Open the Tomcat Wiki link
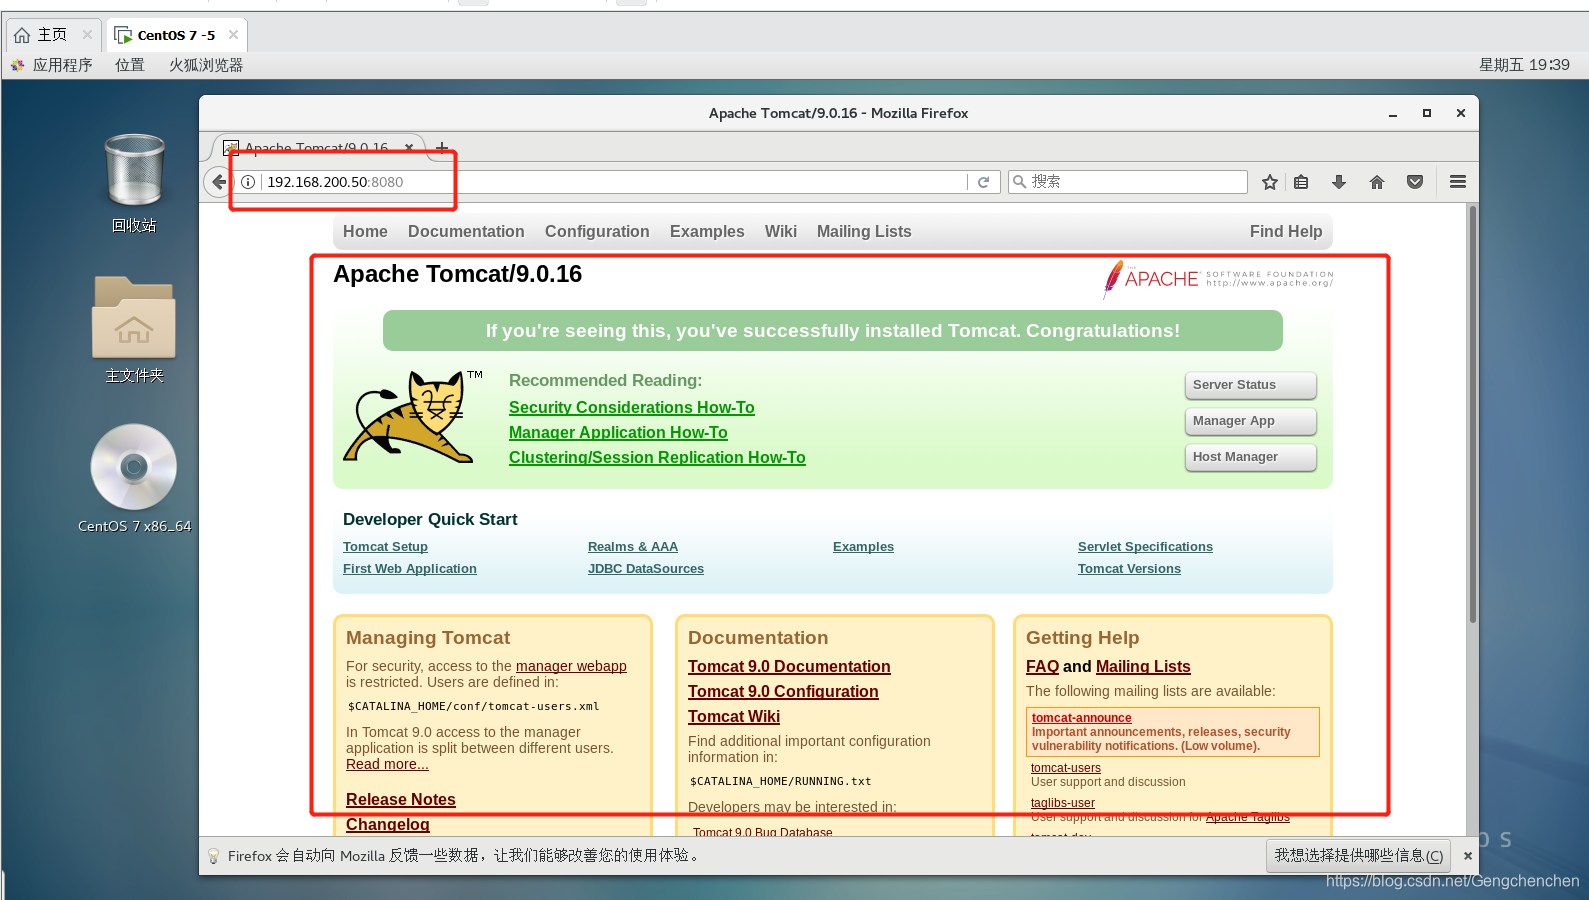This screenshot has width=1589, height=900. click(734, 717)
